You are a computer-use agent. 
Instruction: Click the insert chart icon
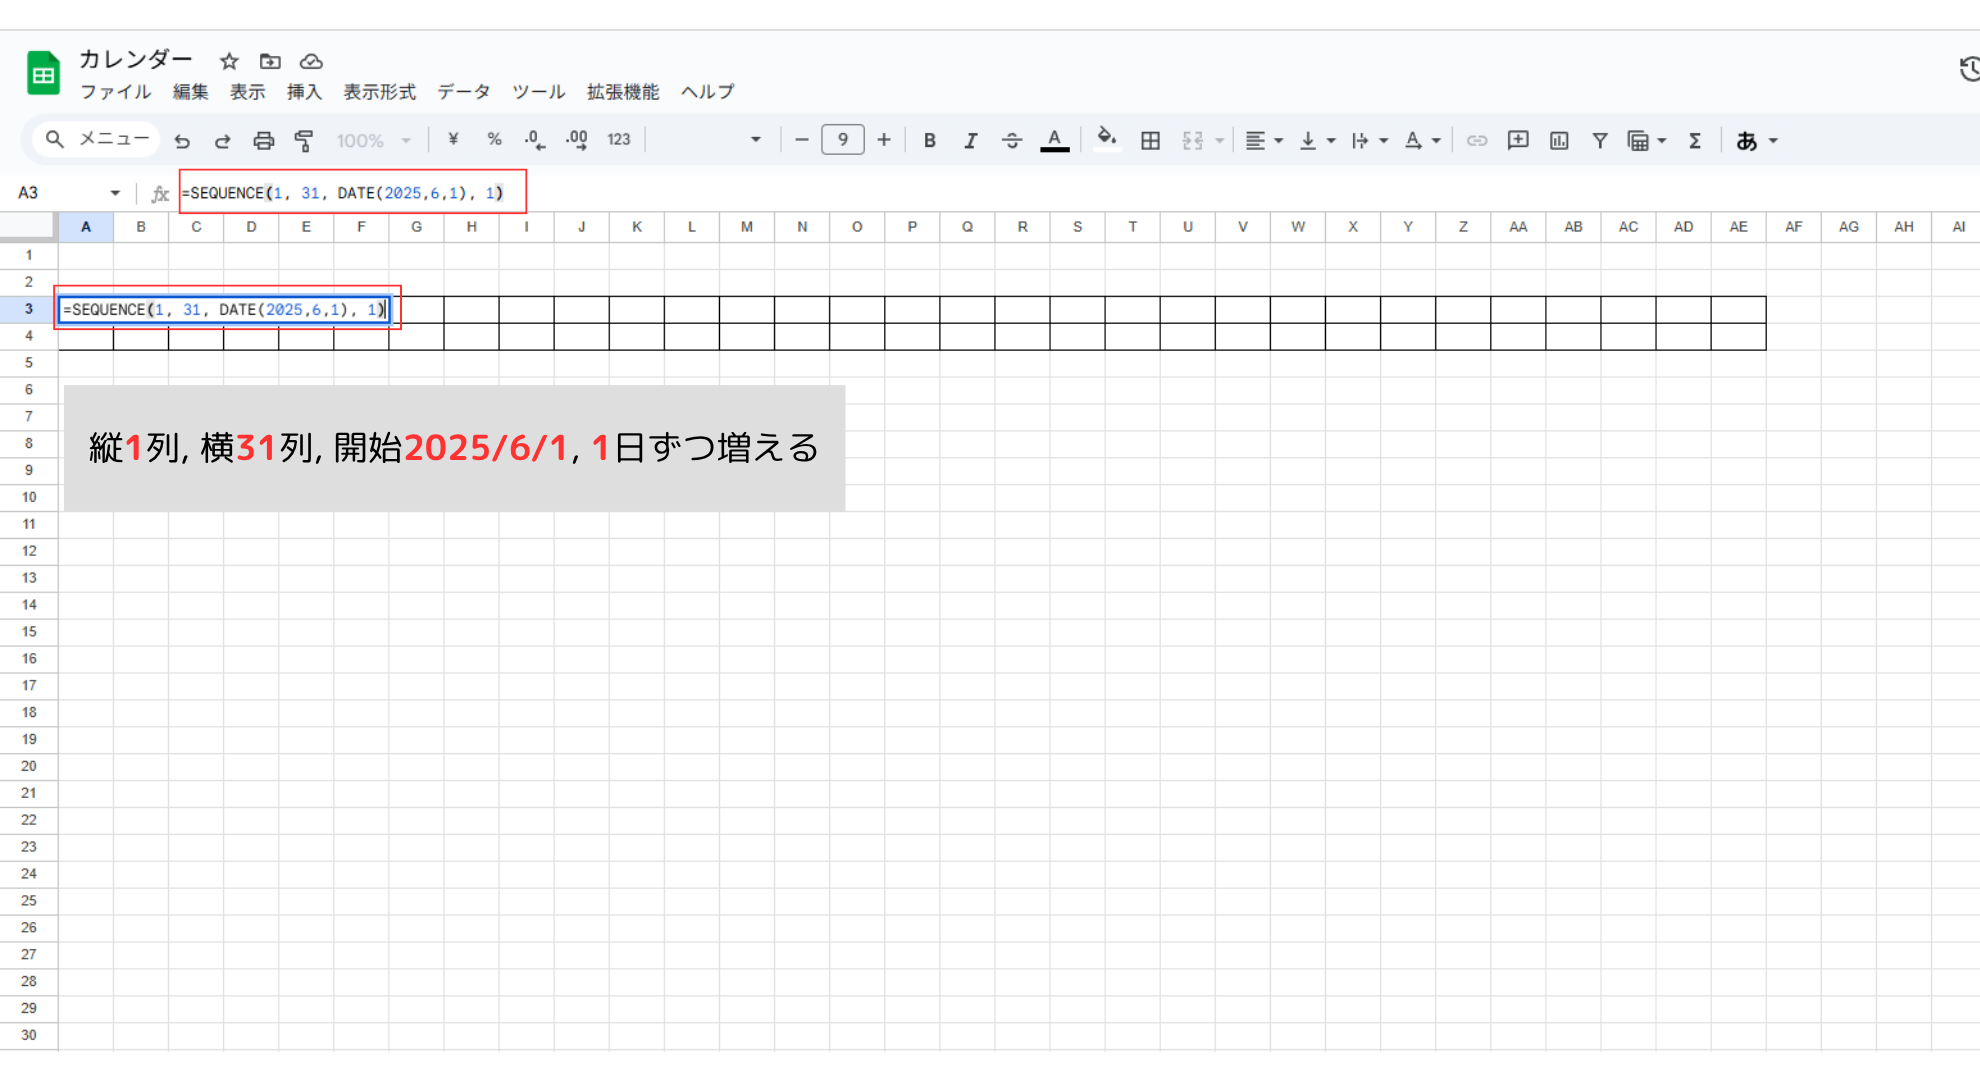pos(1559,141)
